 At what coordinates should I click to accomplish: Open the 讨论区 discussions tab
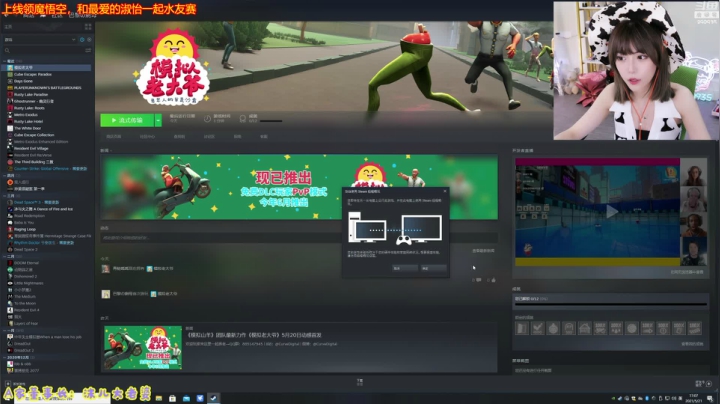point(209,136)
